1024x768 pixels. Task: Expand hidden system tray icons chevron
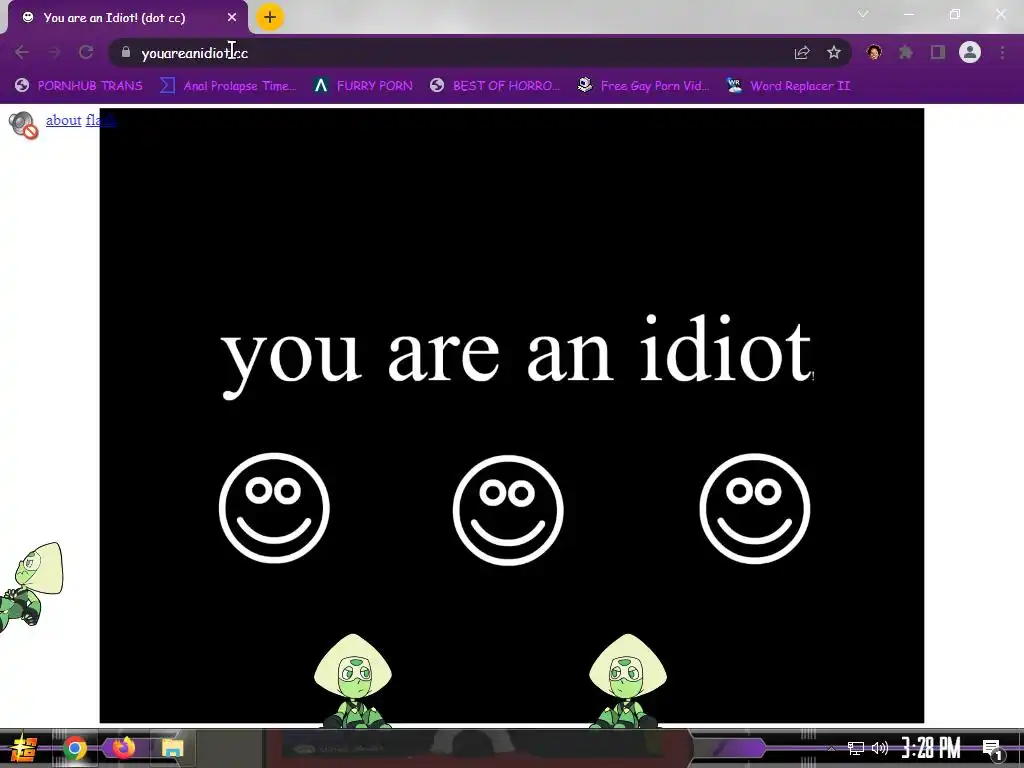click(831, 748)
